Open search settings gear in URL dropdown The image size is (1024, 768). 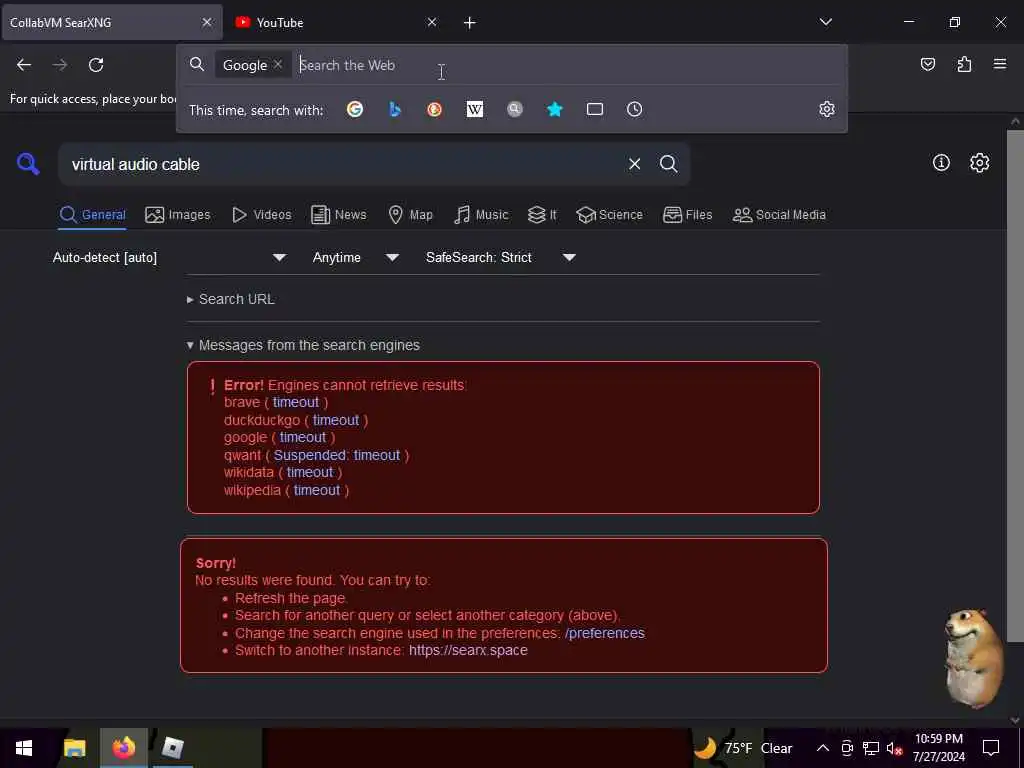(827, 109)
